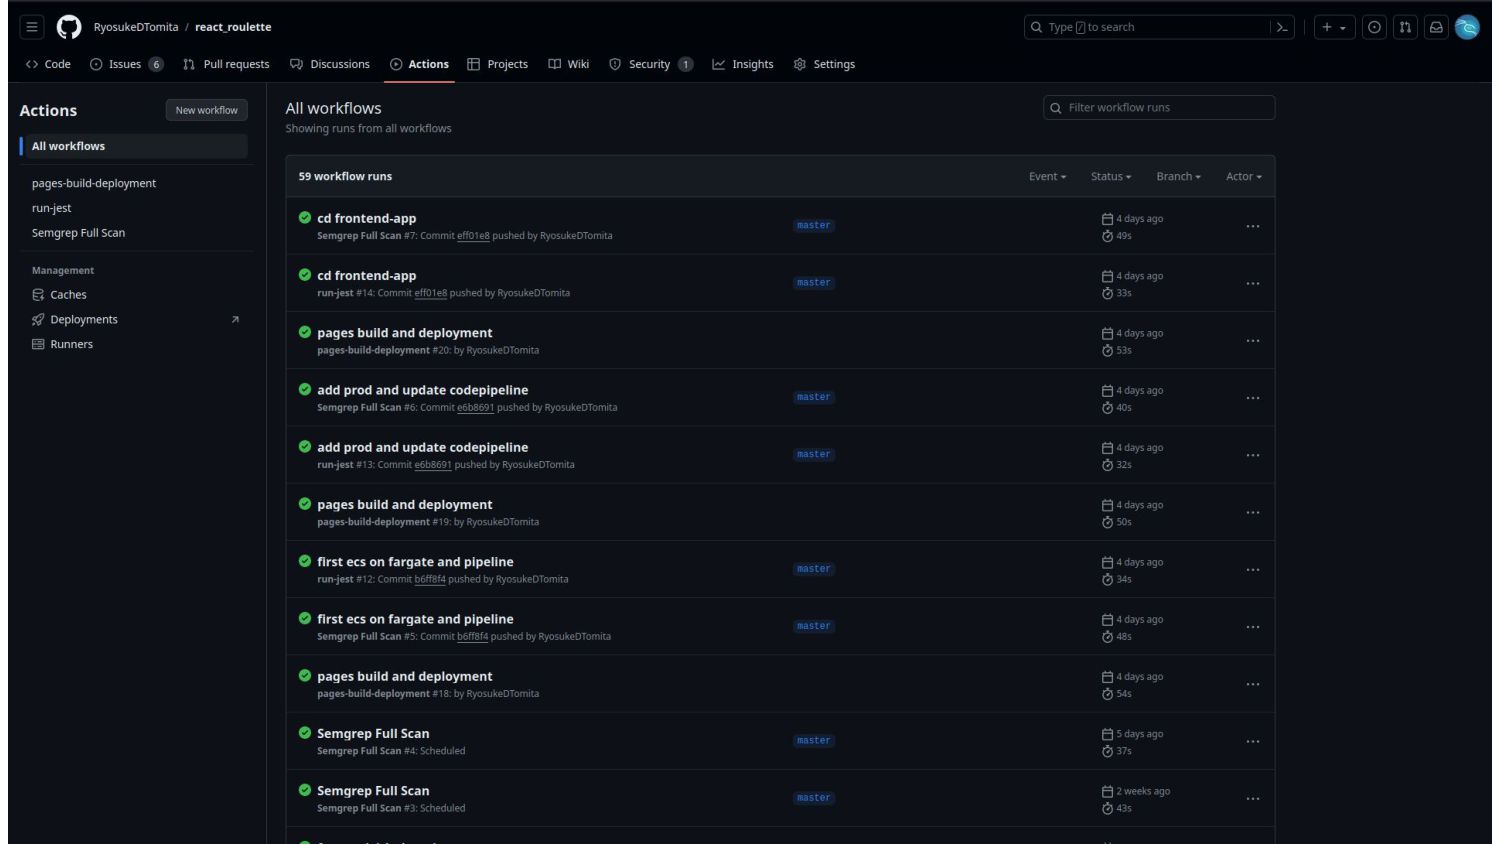
Task: Click the New workflow button
Action: click(206, 110)
